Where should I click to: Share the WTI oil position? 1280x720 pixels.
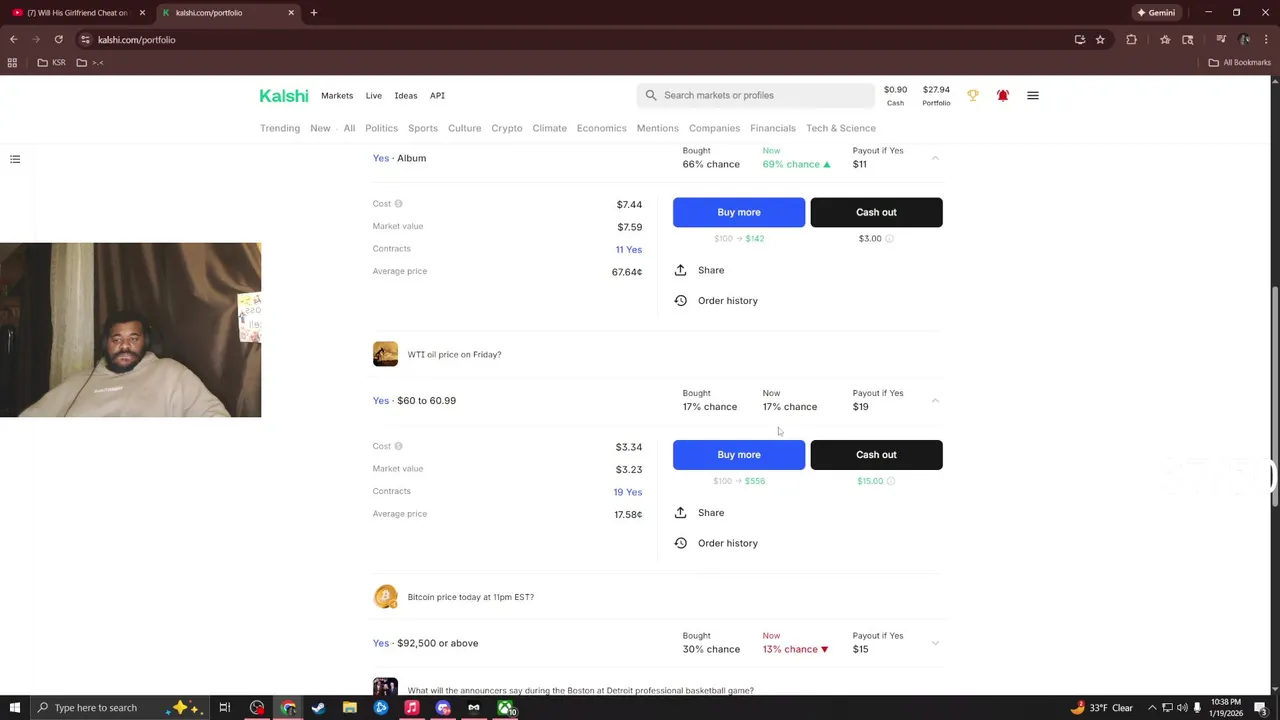pyautogui.click(x=699, y=513)
